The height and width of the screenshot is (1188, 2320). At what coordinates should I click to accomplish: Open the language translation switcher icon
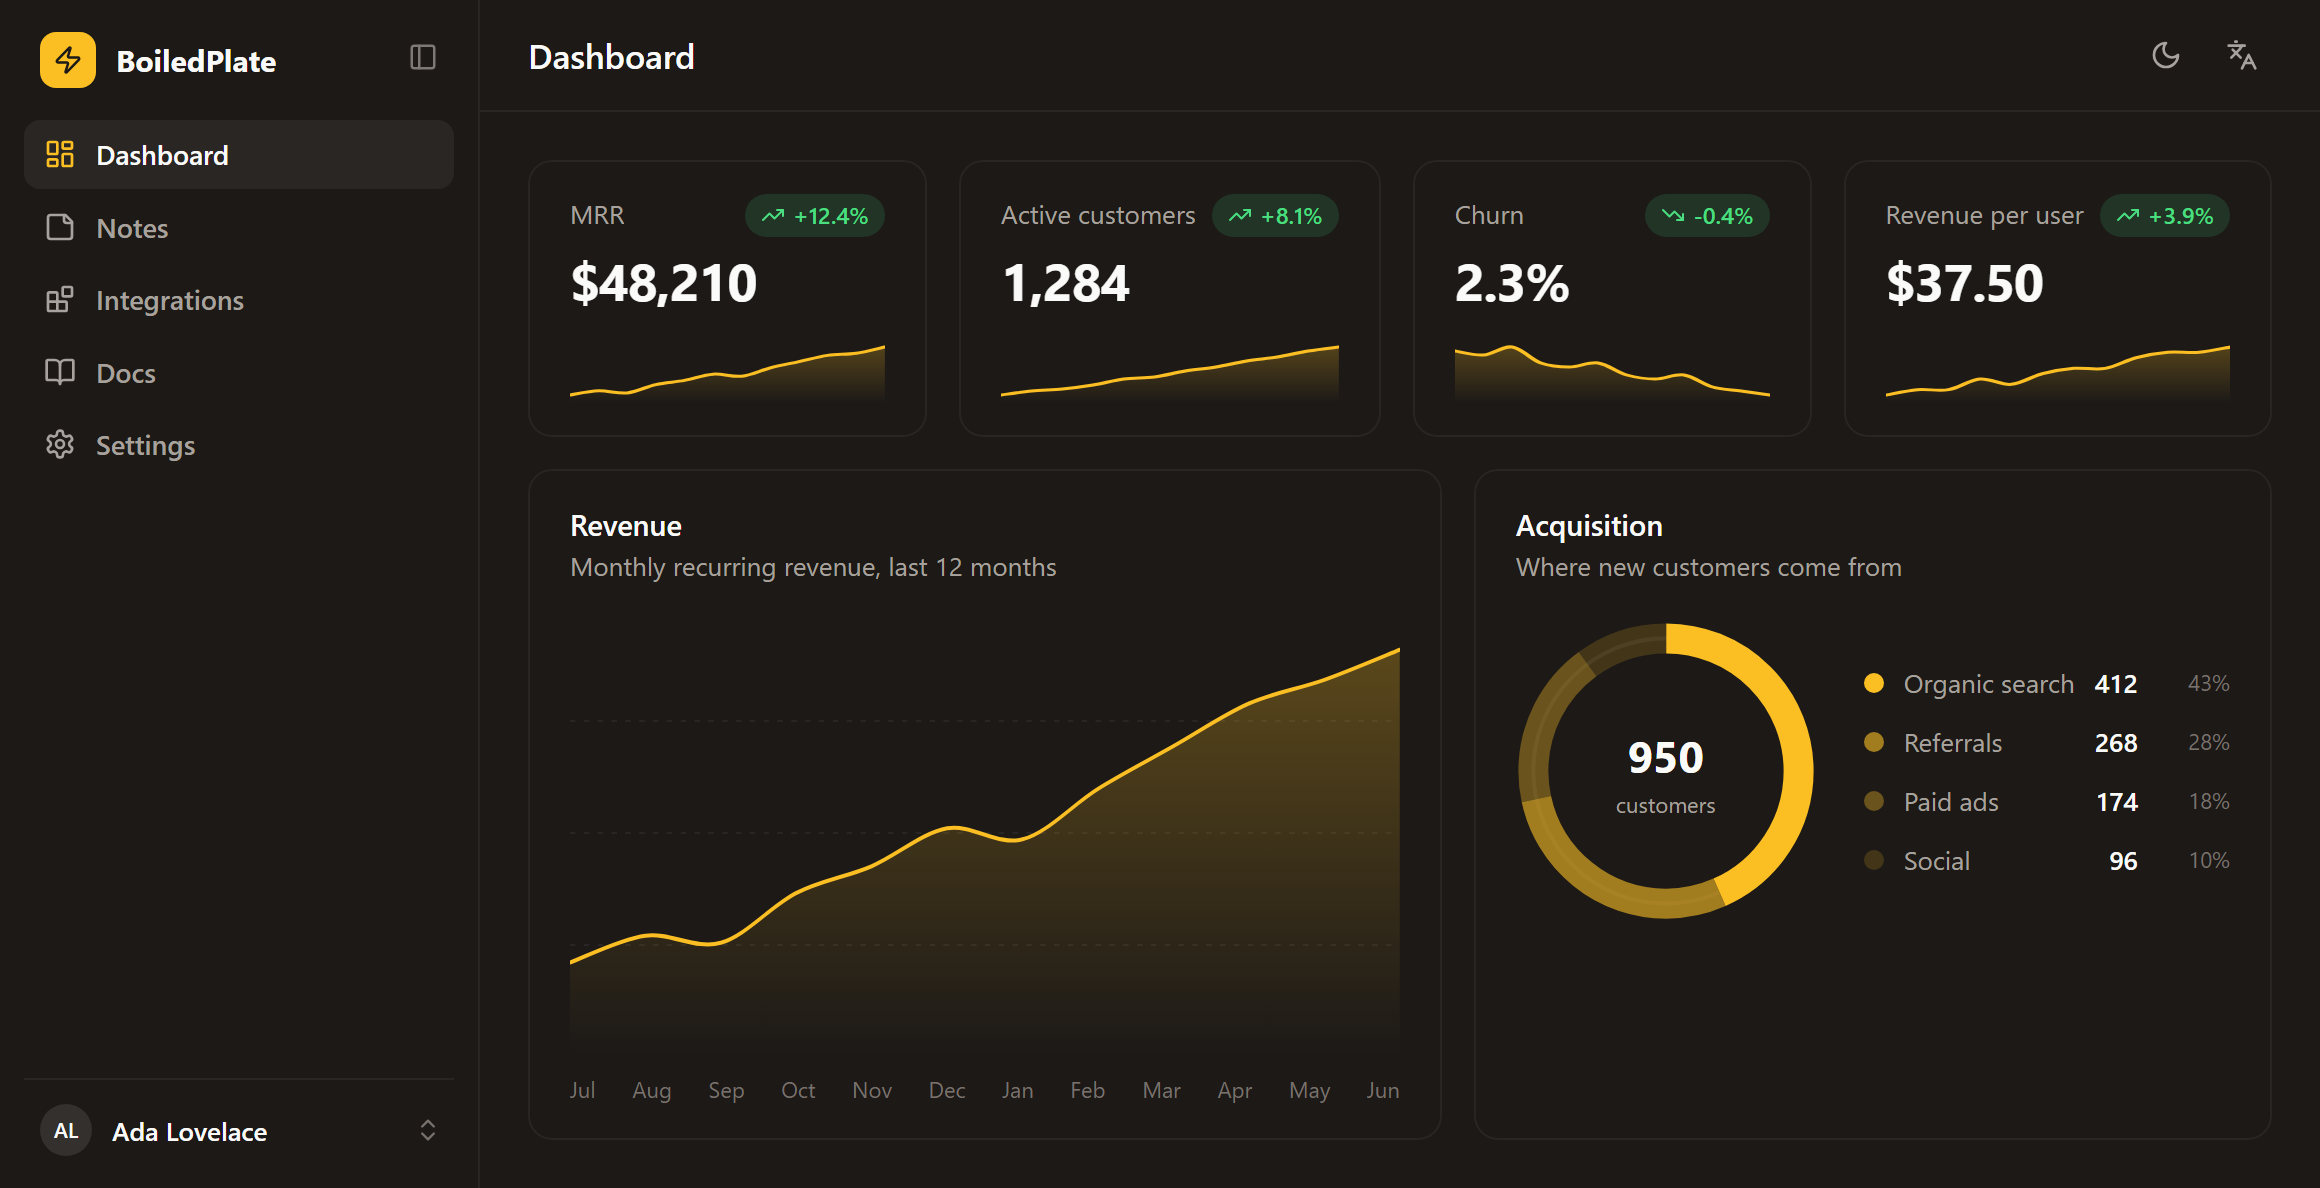(x=2242, y=56)
